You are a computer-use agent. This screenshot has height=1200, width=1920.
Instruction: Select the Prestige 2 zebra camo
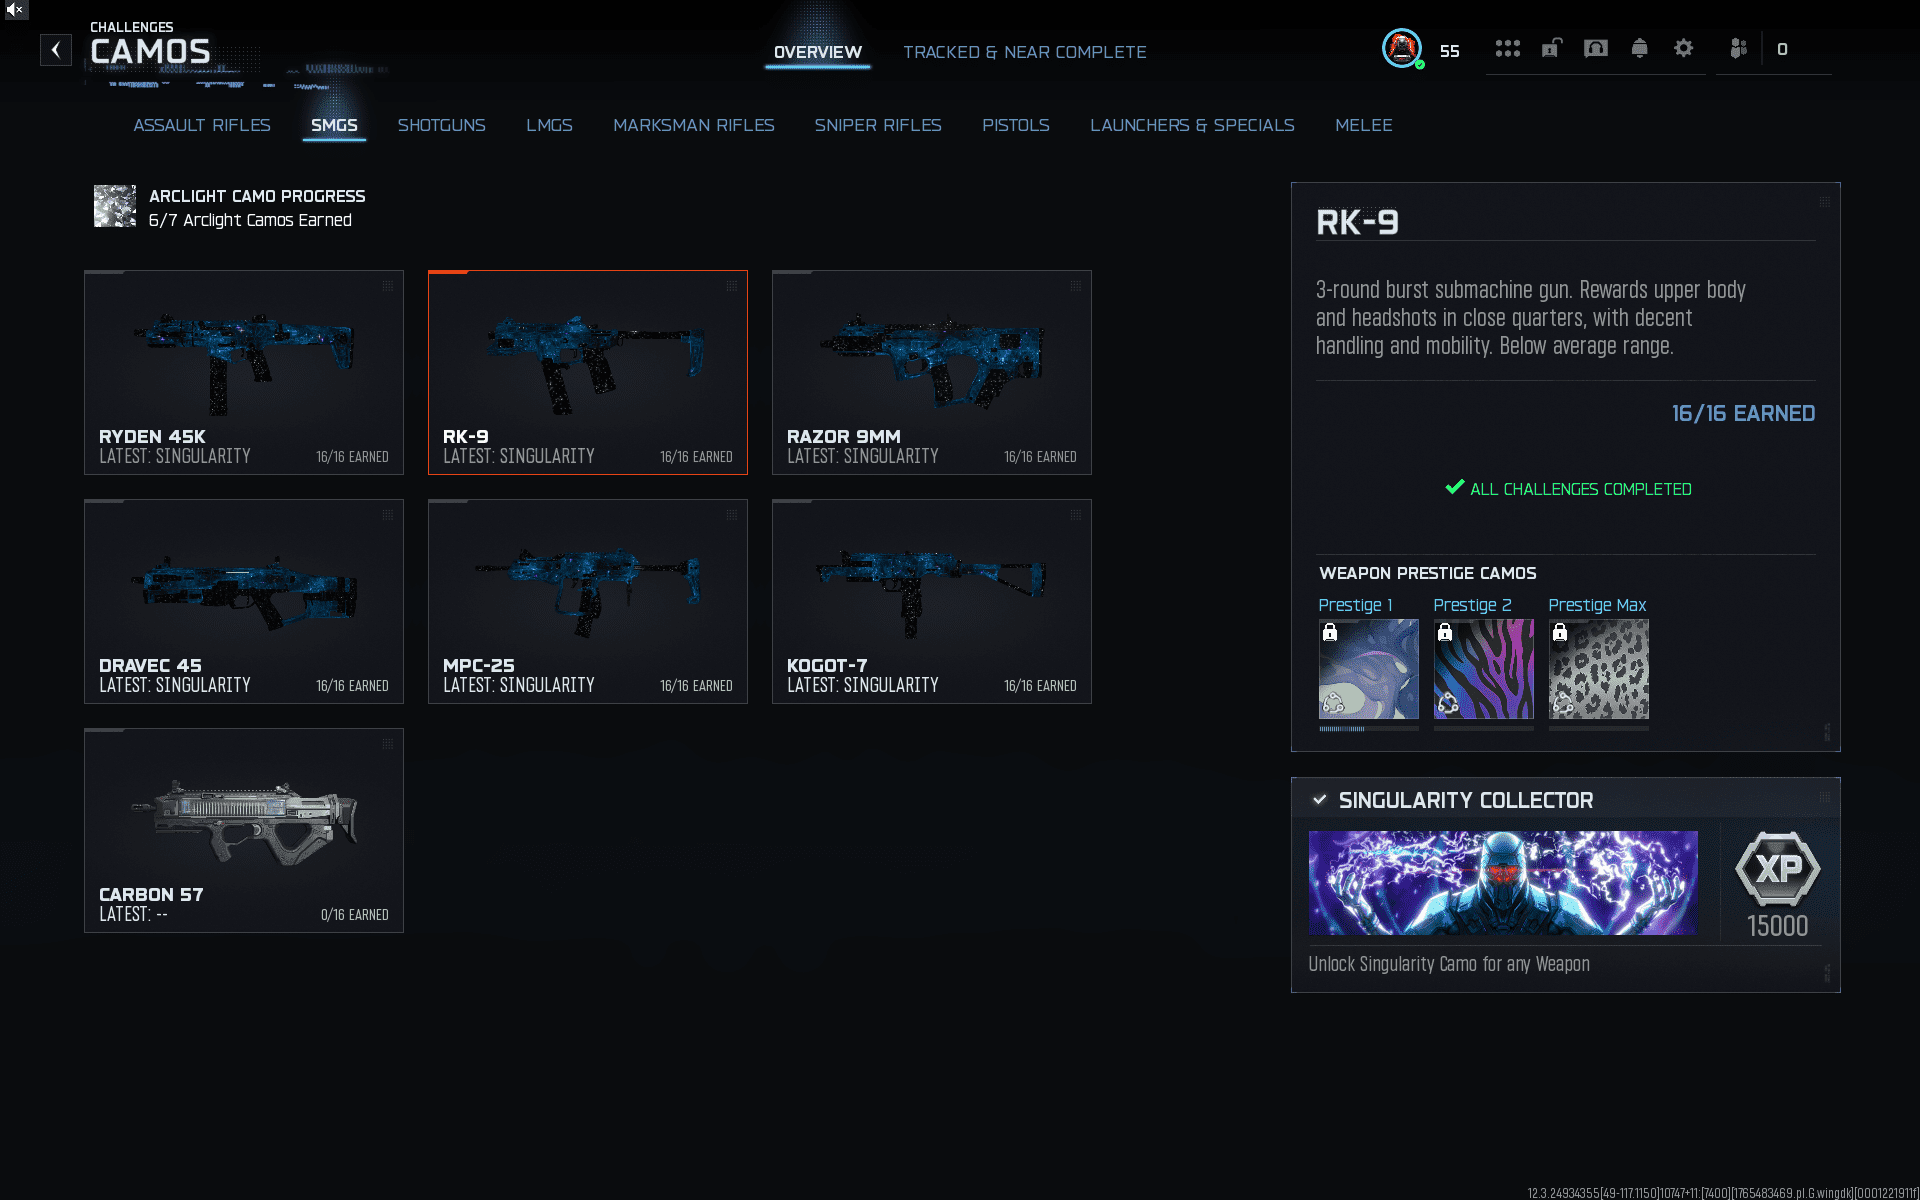tap(1483, 668)
